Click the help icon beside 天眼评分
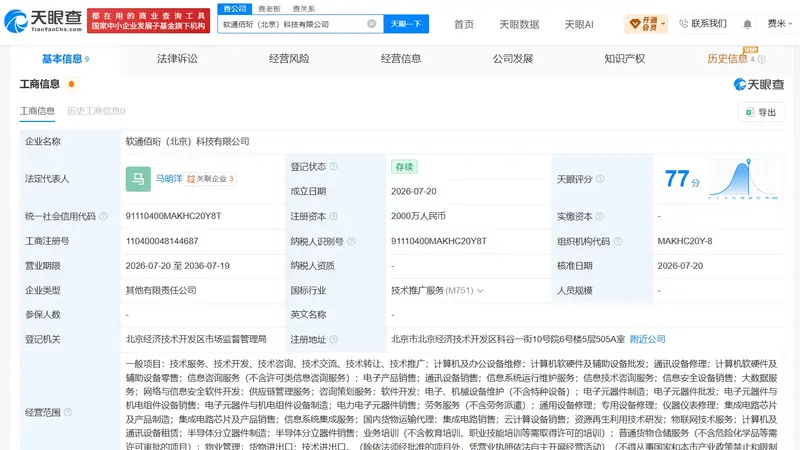 click(600, 179)
